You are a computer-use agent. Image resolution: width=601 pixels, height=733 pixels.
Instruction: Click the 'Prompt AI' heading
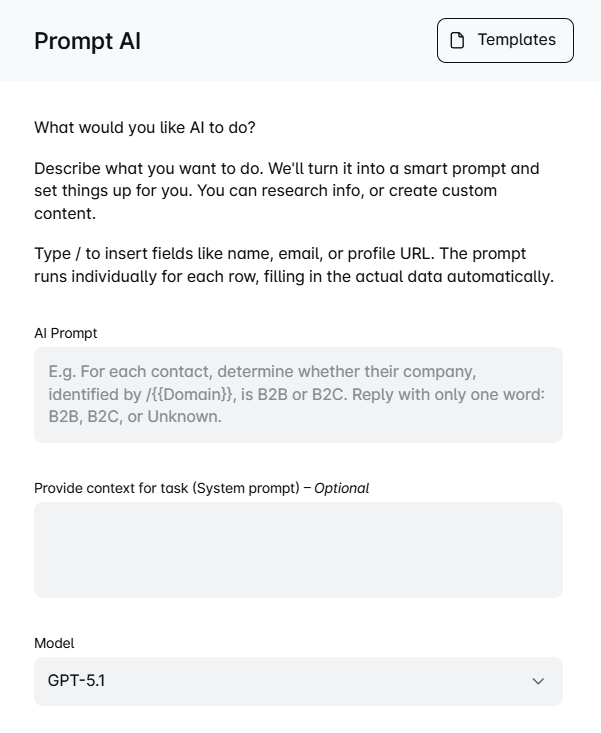(x=87, y=41)
